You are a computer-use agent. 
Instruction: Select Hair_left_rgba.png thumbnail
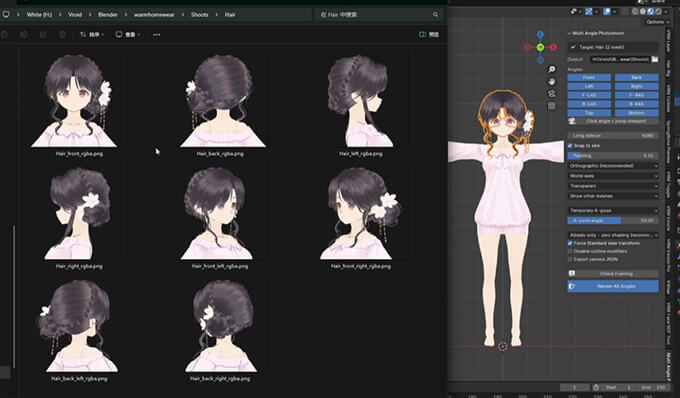361,101
